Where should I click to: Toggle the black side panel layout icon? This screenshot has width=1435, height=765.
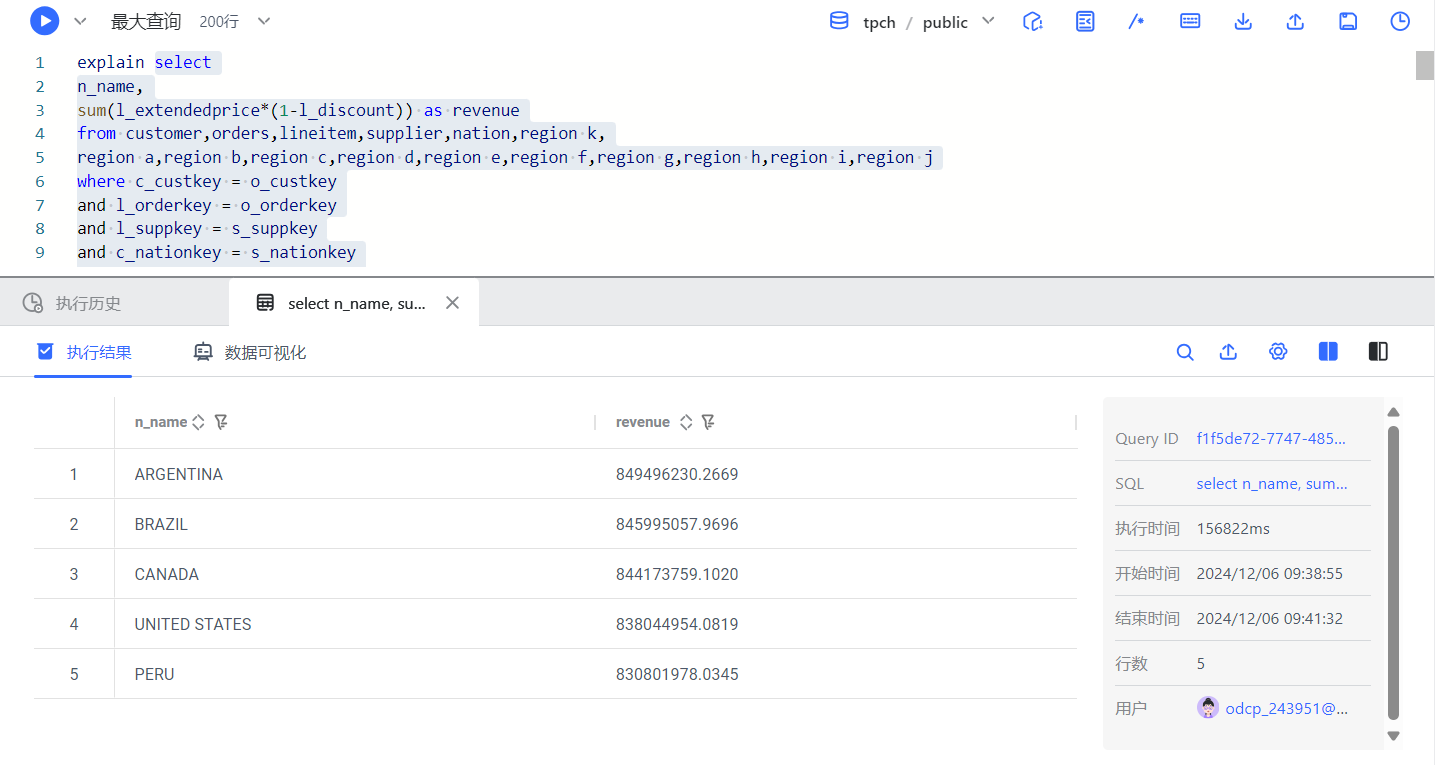tap(1378, 352)
